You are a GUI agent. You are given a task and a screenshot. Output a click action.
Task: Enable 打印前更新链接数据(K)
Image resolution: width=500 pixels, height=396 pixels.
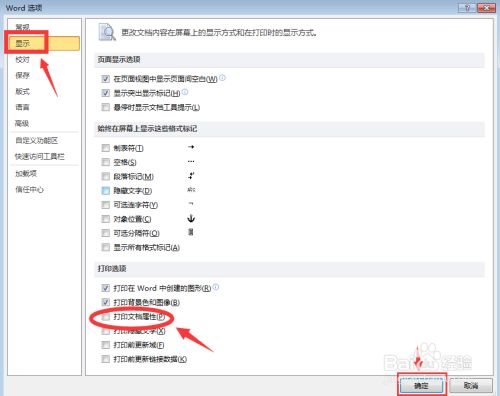coord(106,359)
